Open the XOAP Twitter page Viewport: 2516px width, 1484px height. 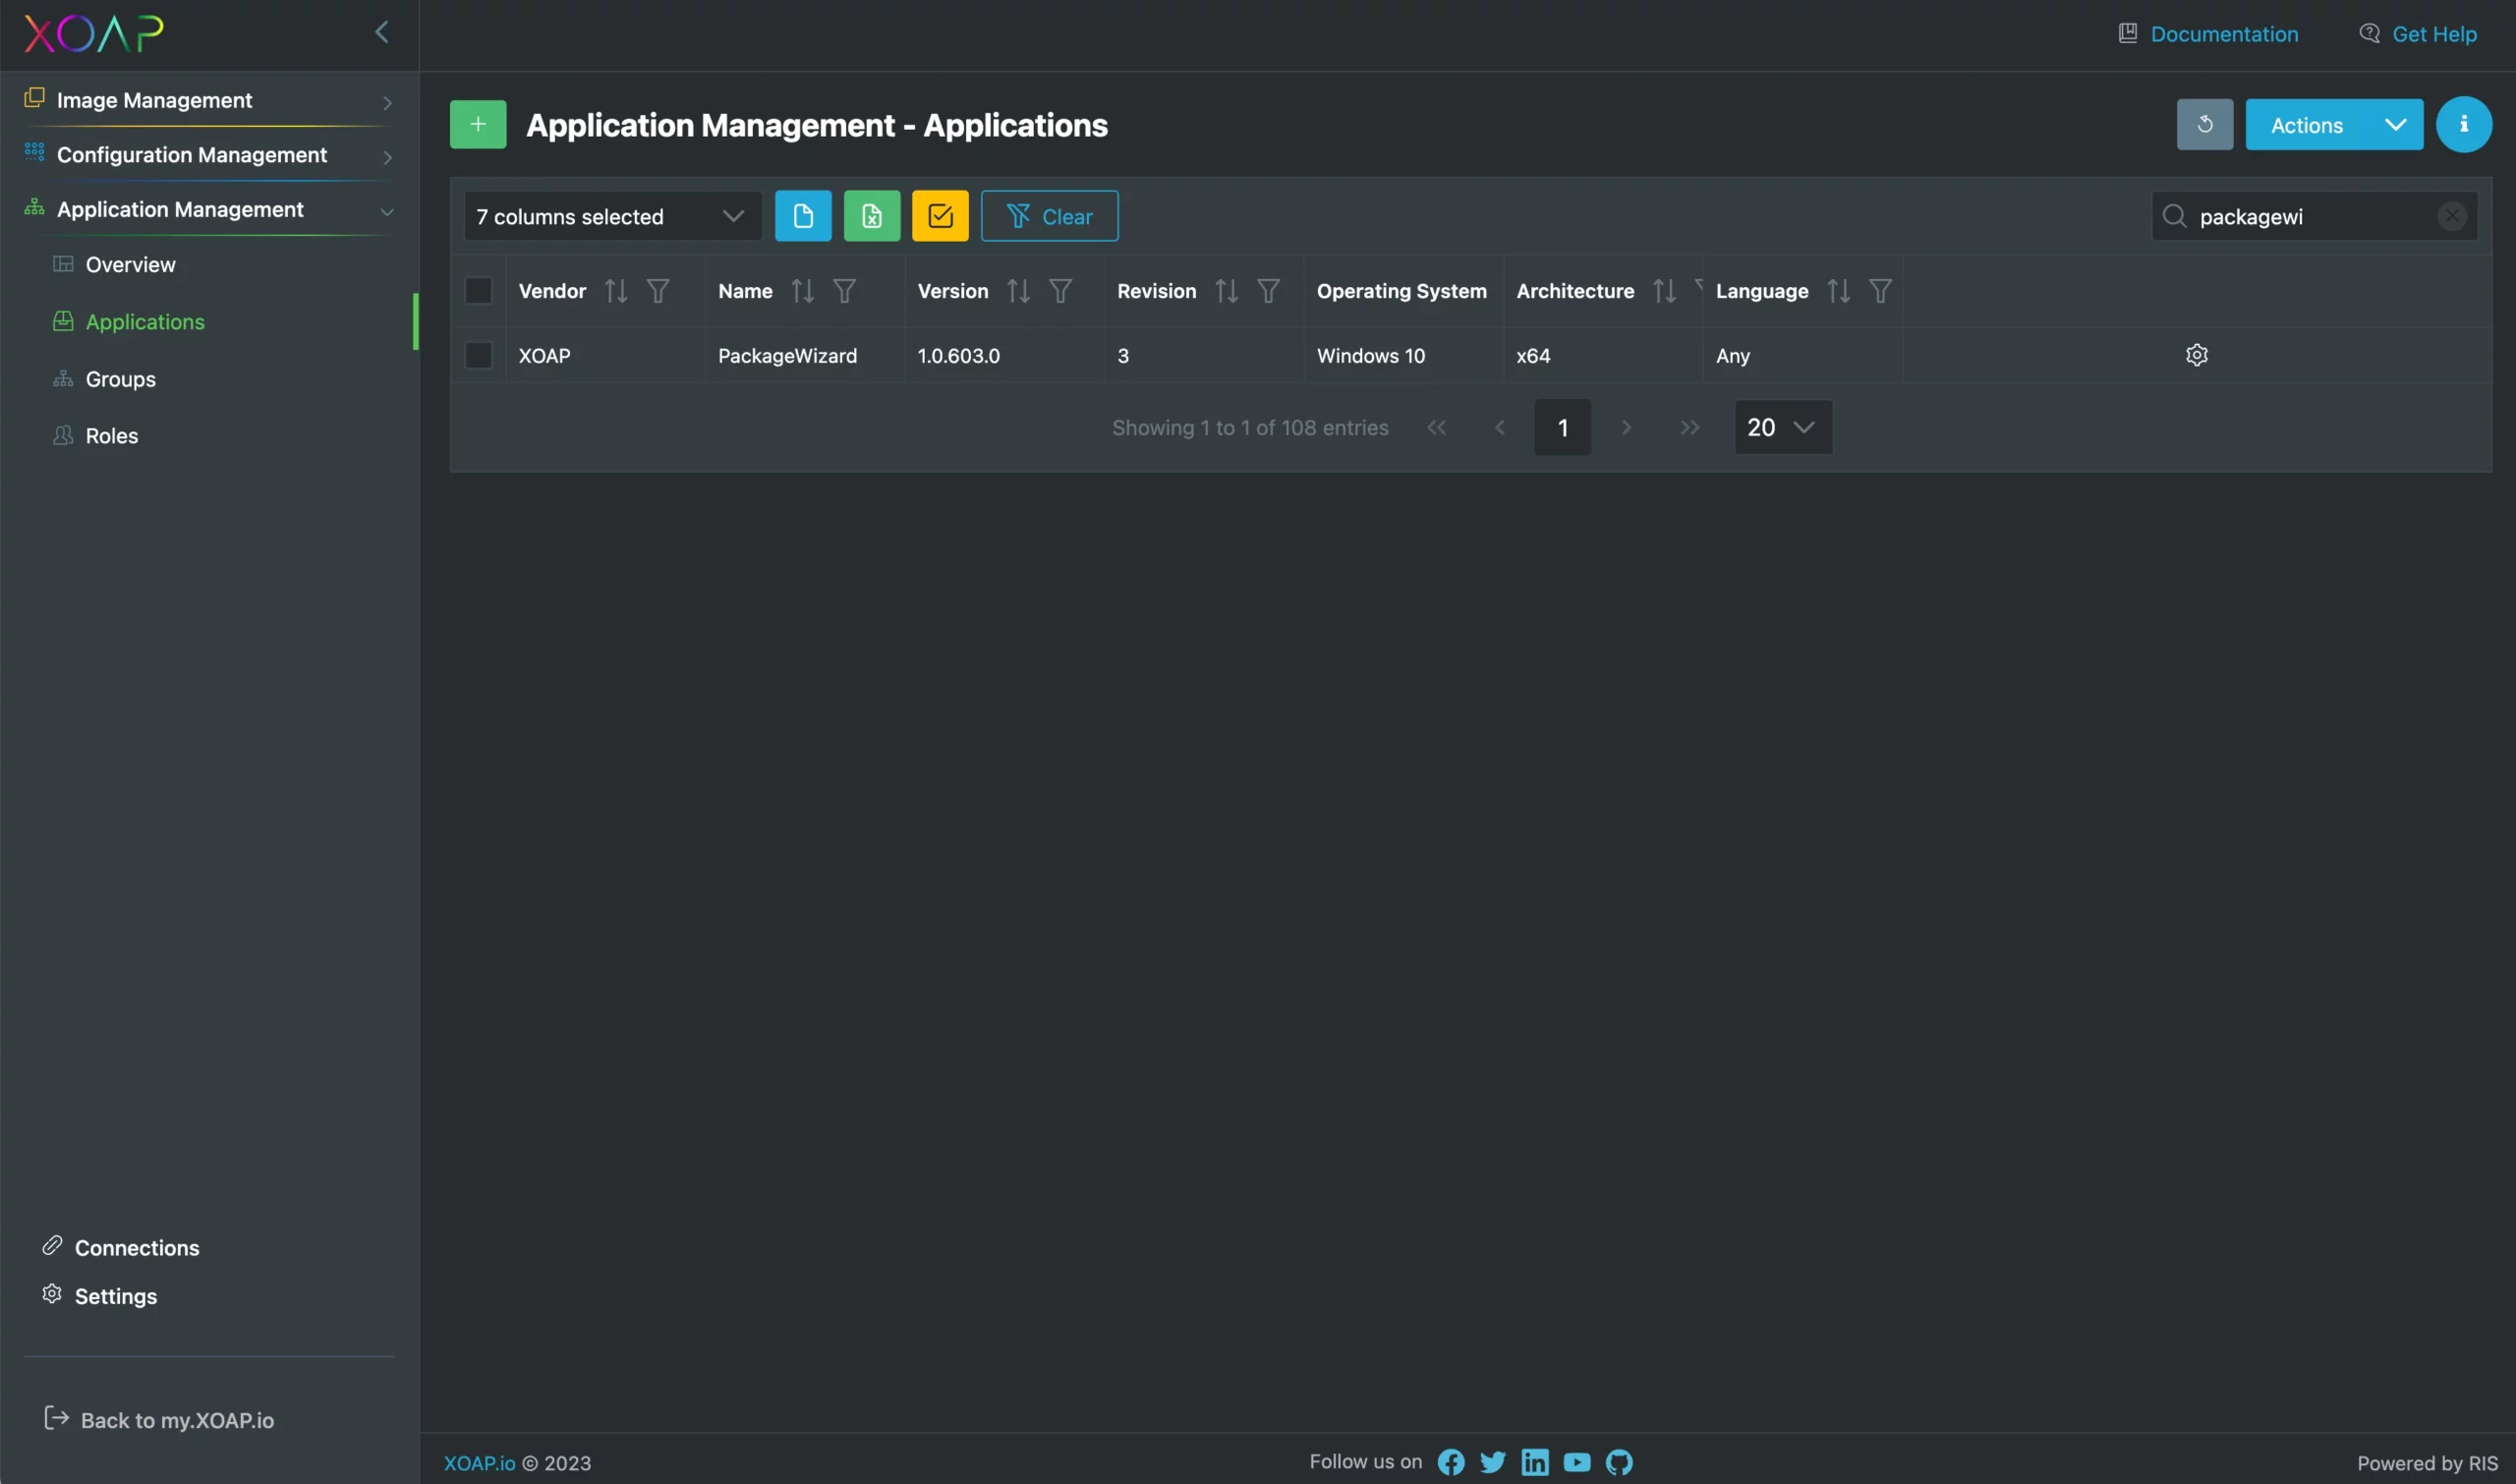tap(1493, 1462)
